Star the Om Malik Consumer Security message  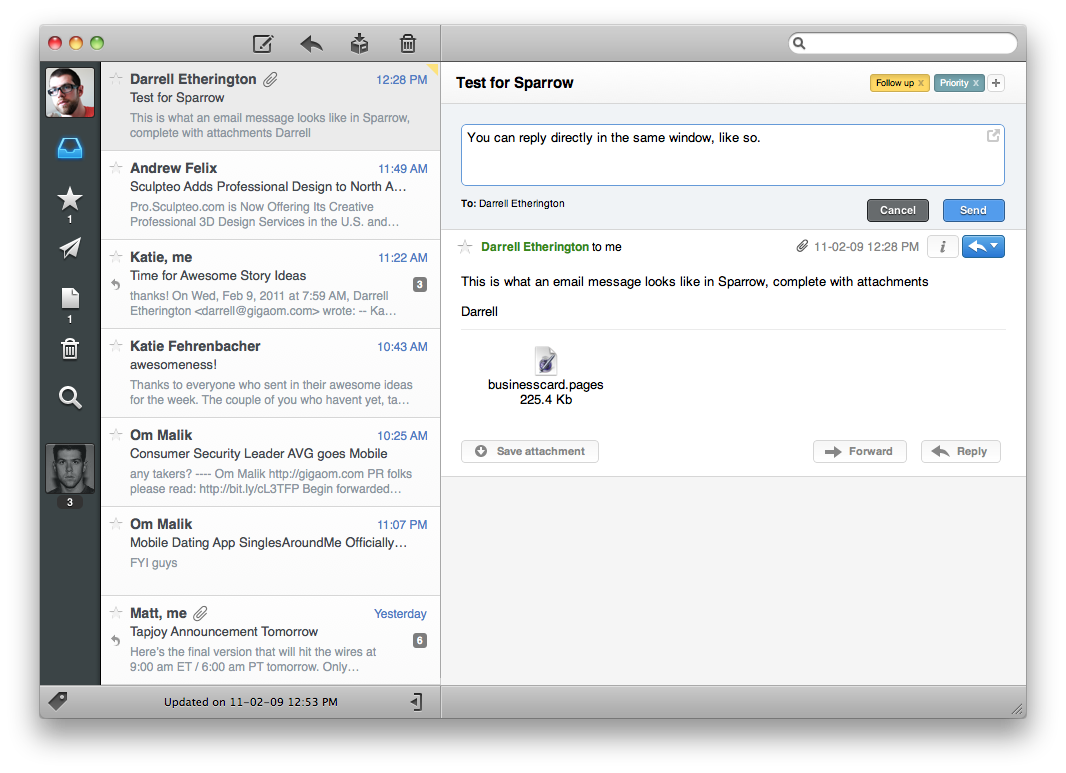coord(116,435)
